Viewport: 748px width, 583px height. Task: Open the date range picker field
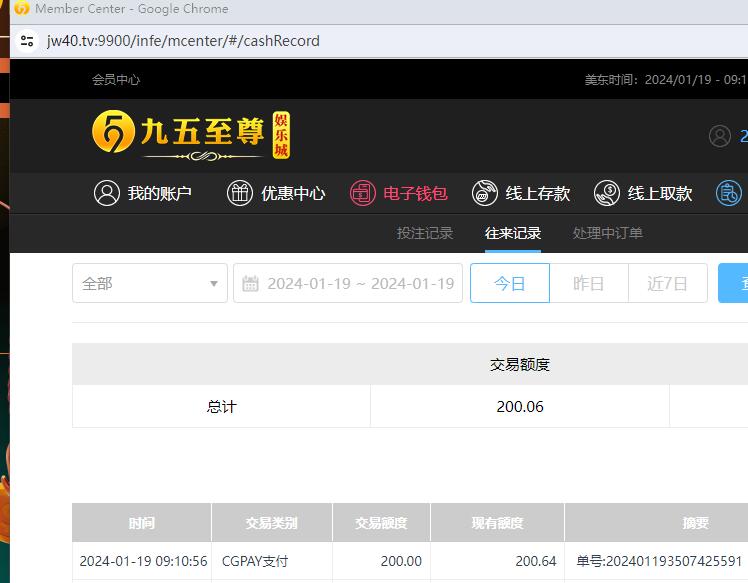[348, 284]
